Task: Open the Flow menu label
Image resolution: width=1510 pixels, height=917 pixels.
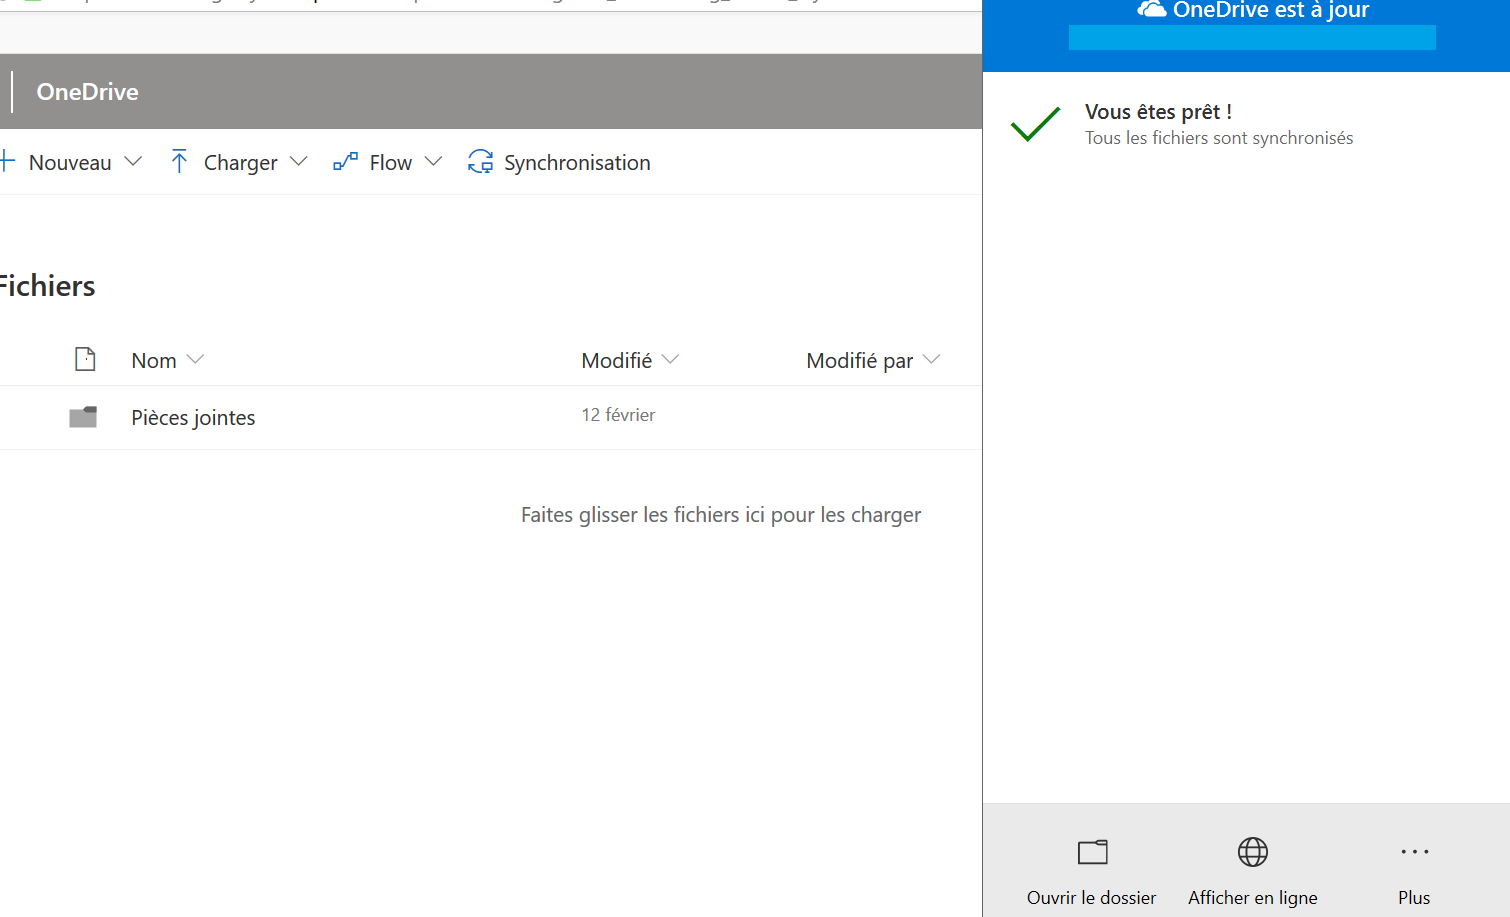Action: tap(391, 163)
